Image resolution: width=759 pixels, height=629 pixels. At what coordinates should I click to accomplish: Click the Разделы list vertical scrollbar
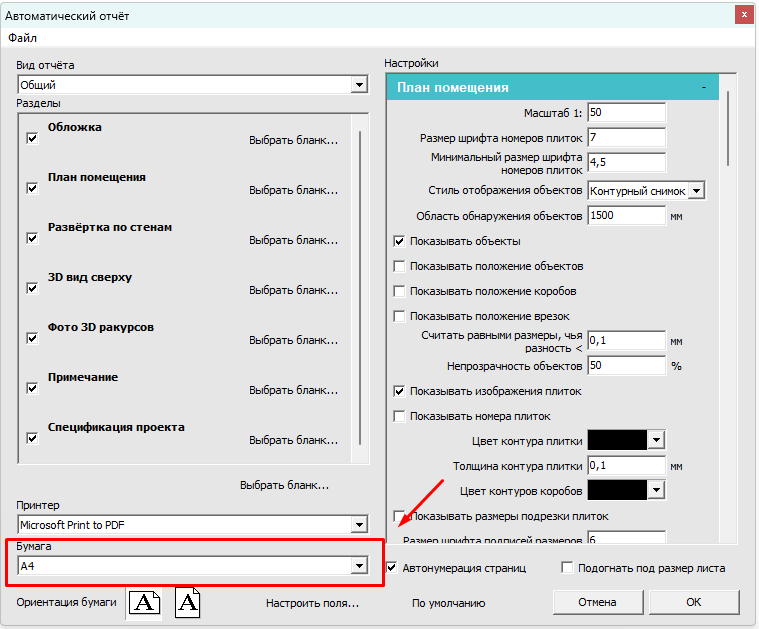click(360, 288)
